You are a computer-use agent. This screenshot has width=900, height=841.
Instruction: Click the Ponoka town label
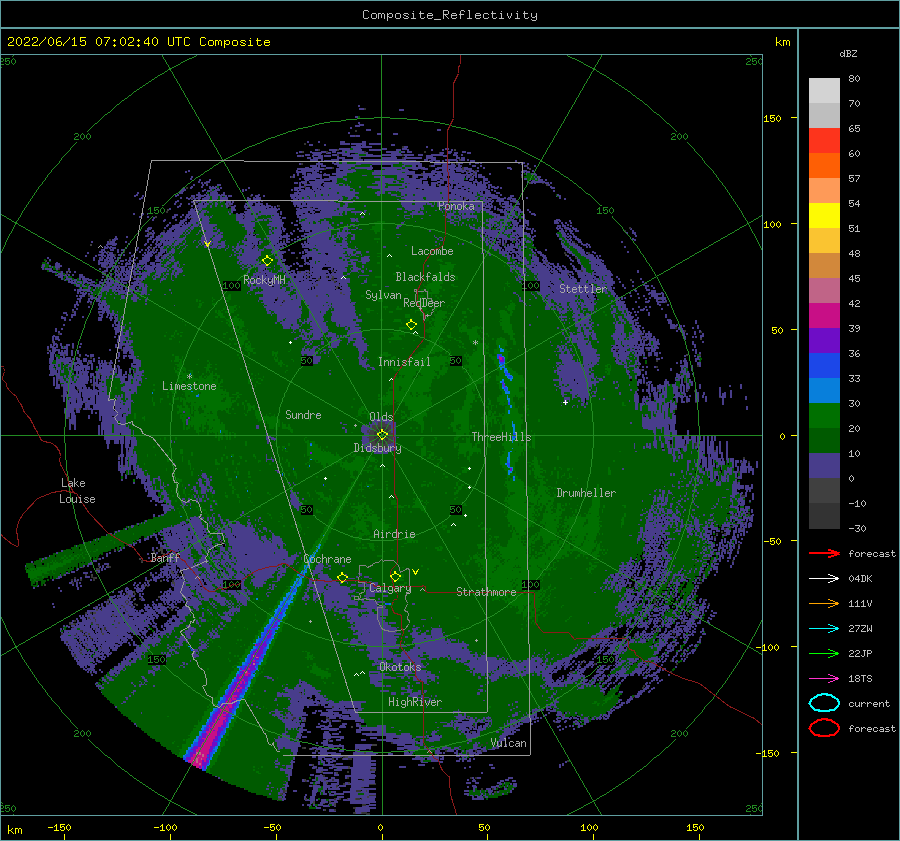[x=456, y=206]
